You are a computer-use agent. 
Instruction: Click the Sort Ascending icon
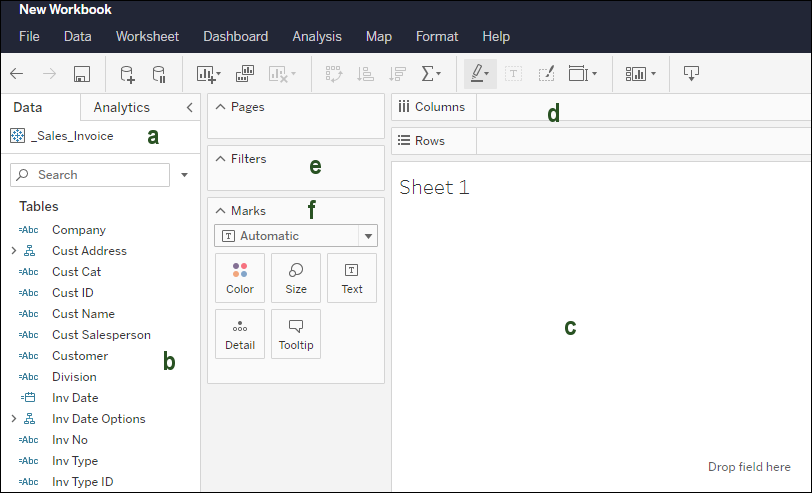tap(366, 73)
